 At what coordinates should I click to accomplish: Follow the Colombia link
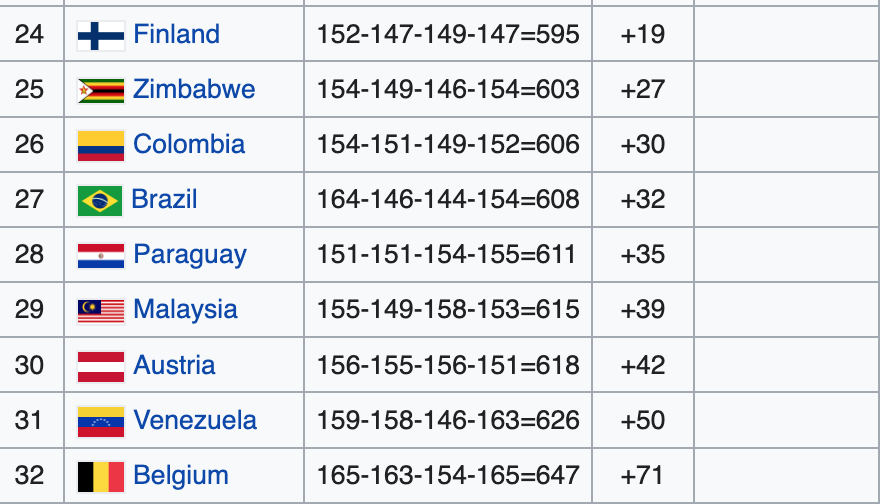click(x=189, y=145)
